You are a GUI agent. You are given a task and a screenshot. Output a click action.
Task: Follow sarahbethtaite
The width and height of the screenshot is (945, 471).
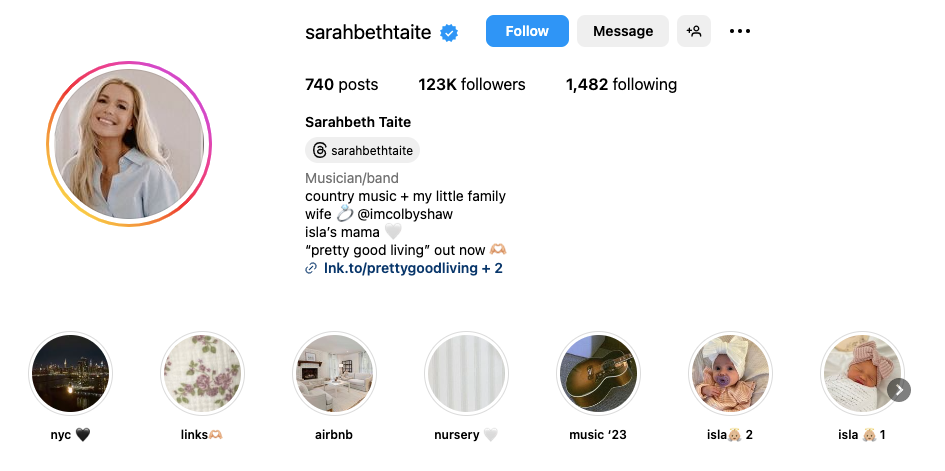pos(527,31)
